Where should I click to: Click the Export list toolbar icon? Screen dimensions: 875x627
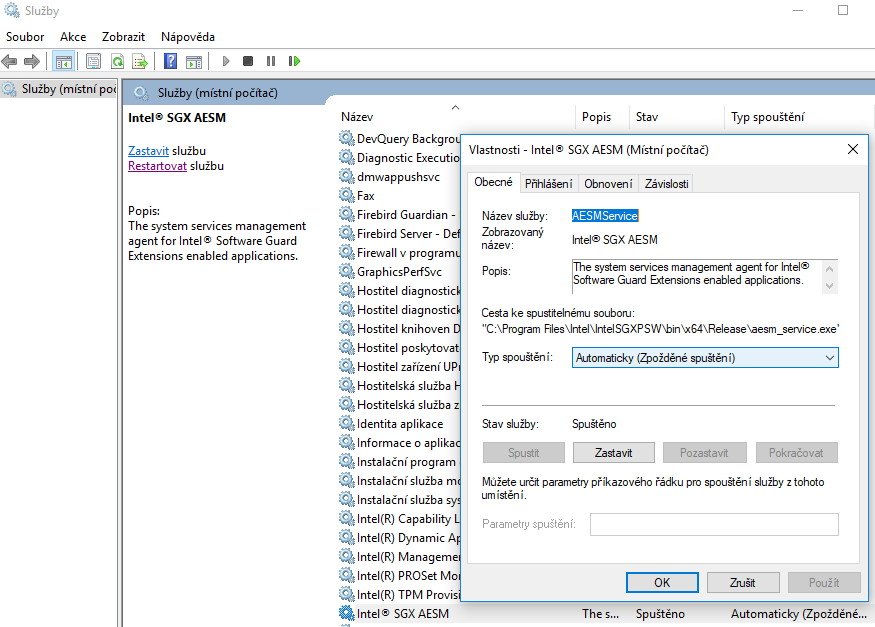(x=140, y=61)
